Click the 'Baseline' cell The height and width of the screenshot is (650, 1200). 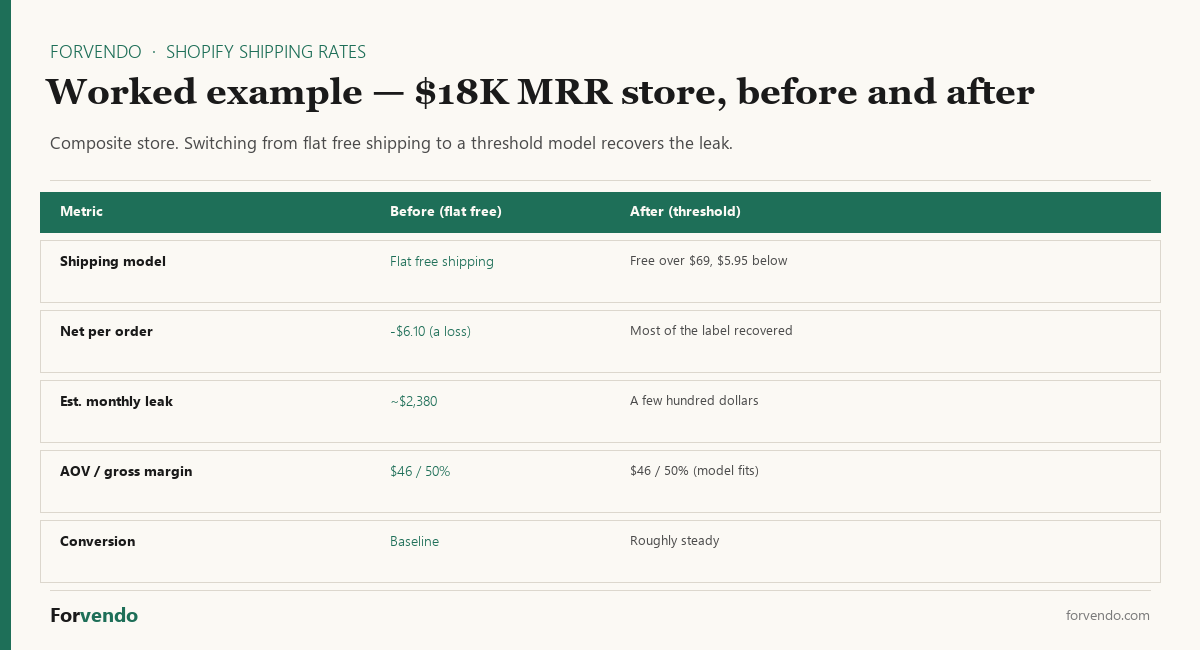coord(414,542)
